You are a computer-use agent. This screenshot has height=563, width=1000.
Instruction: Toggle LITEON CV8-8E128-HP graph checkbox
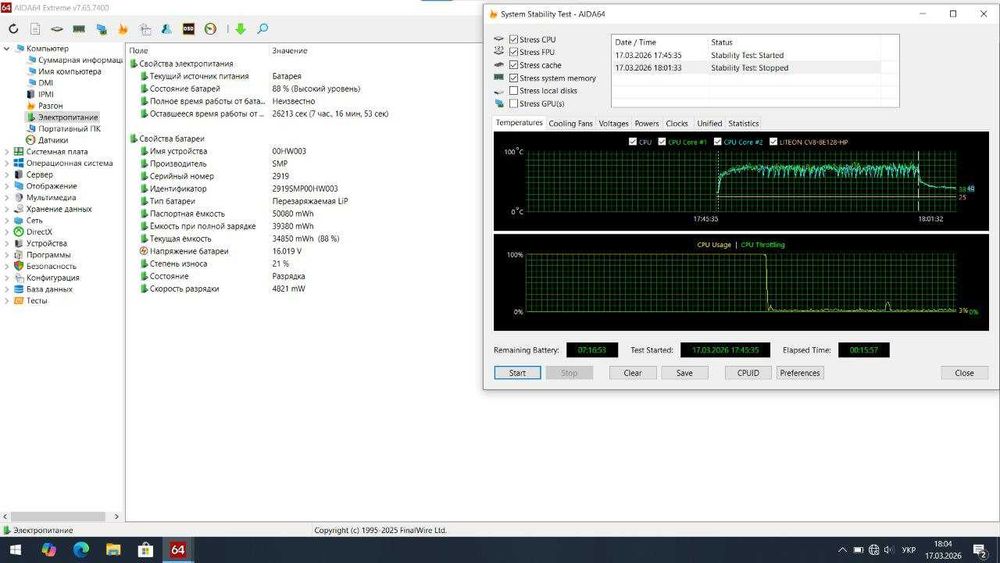point(773,142)
